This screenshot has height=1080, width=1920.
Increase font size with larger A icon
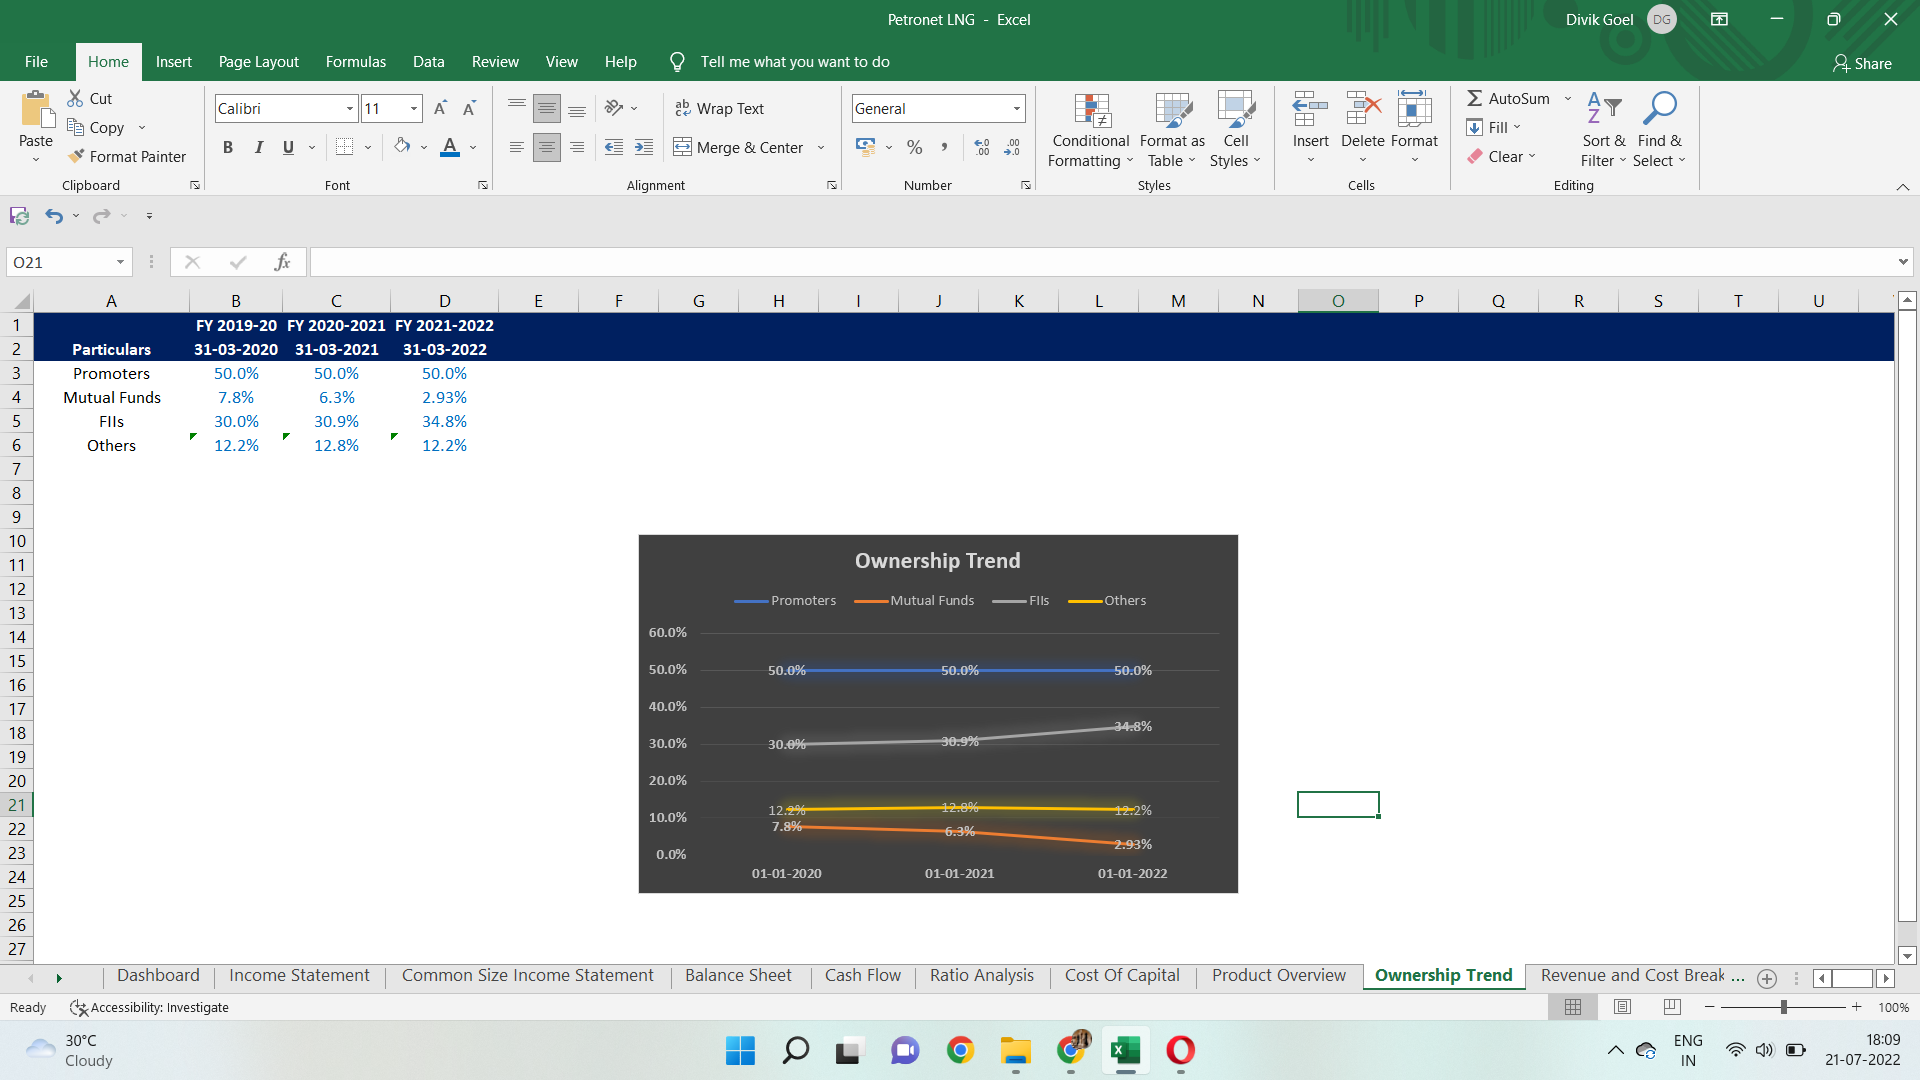[x=440, y=108]
